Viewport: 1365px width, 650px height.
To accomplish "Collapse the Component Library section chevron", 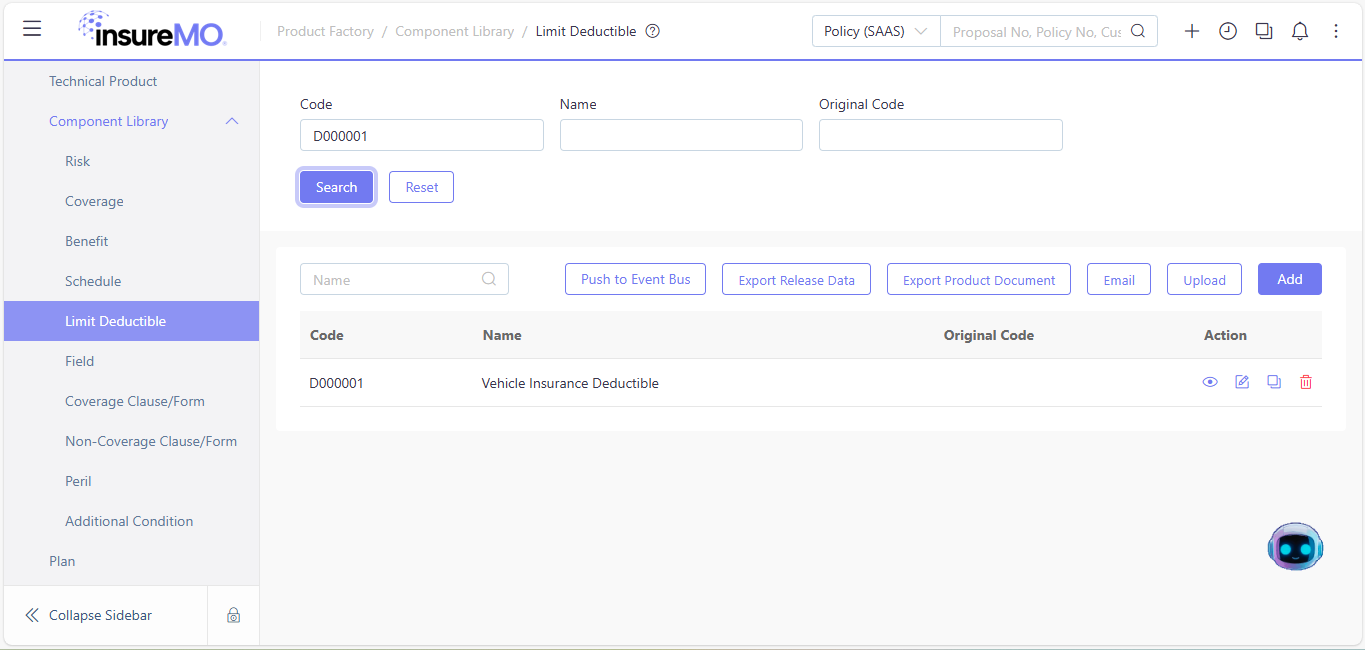I will 232,121.
